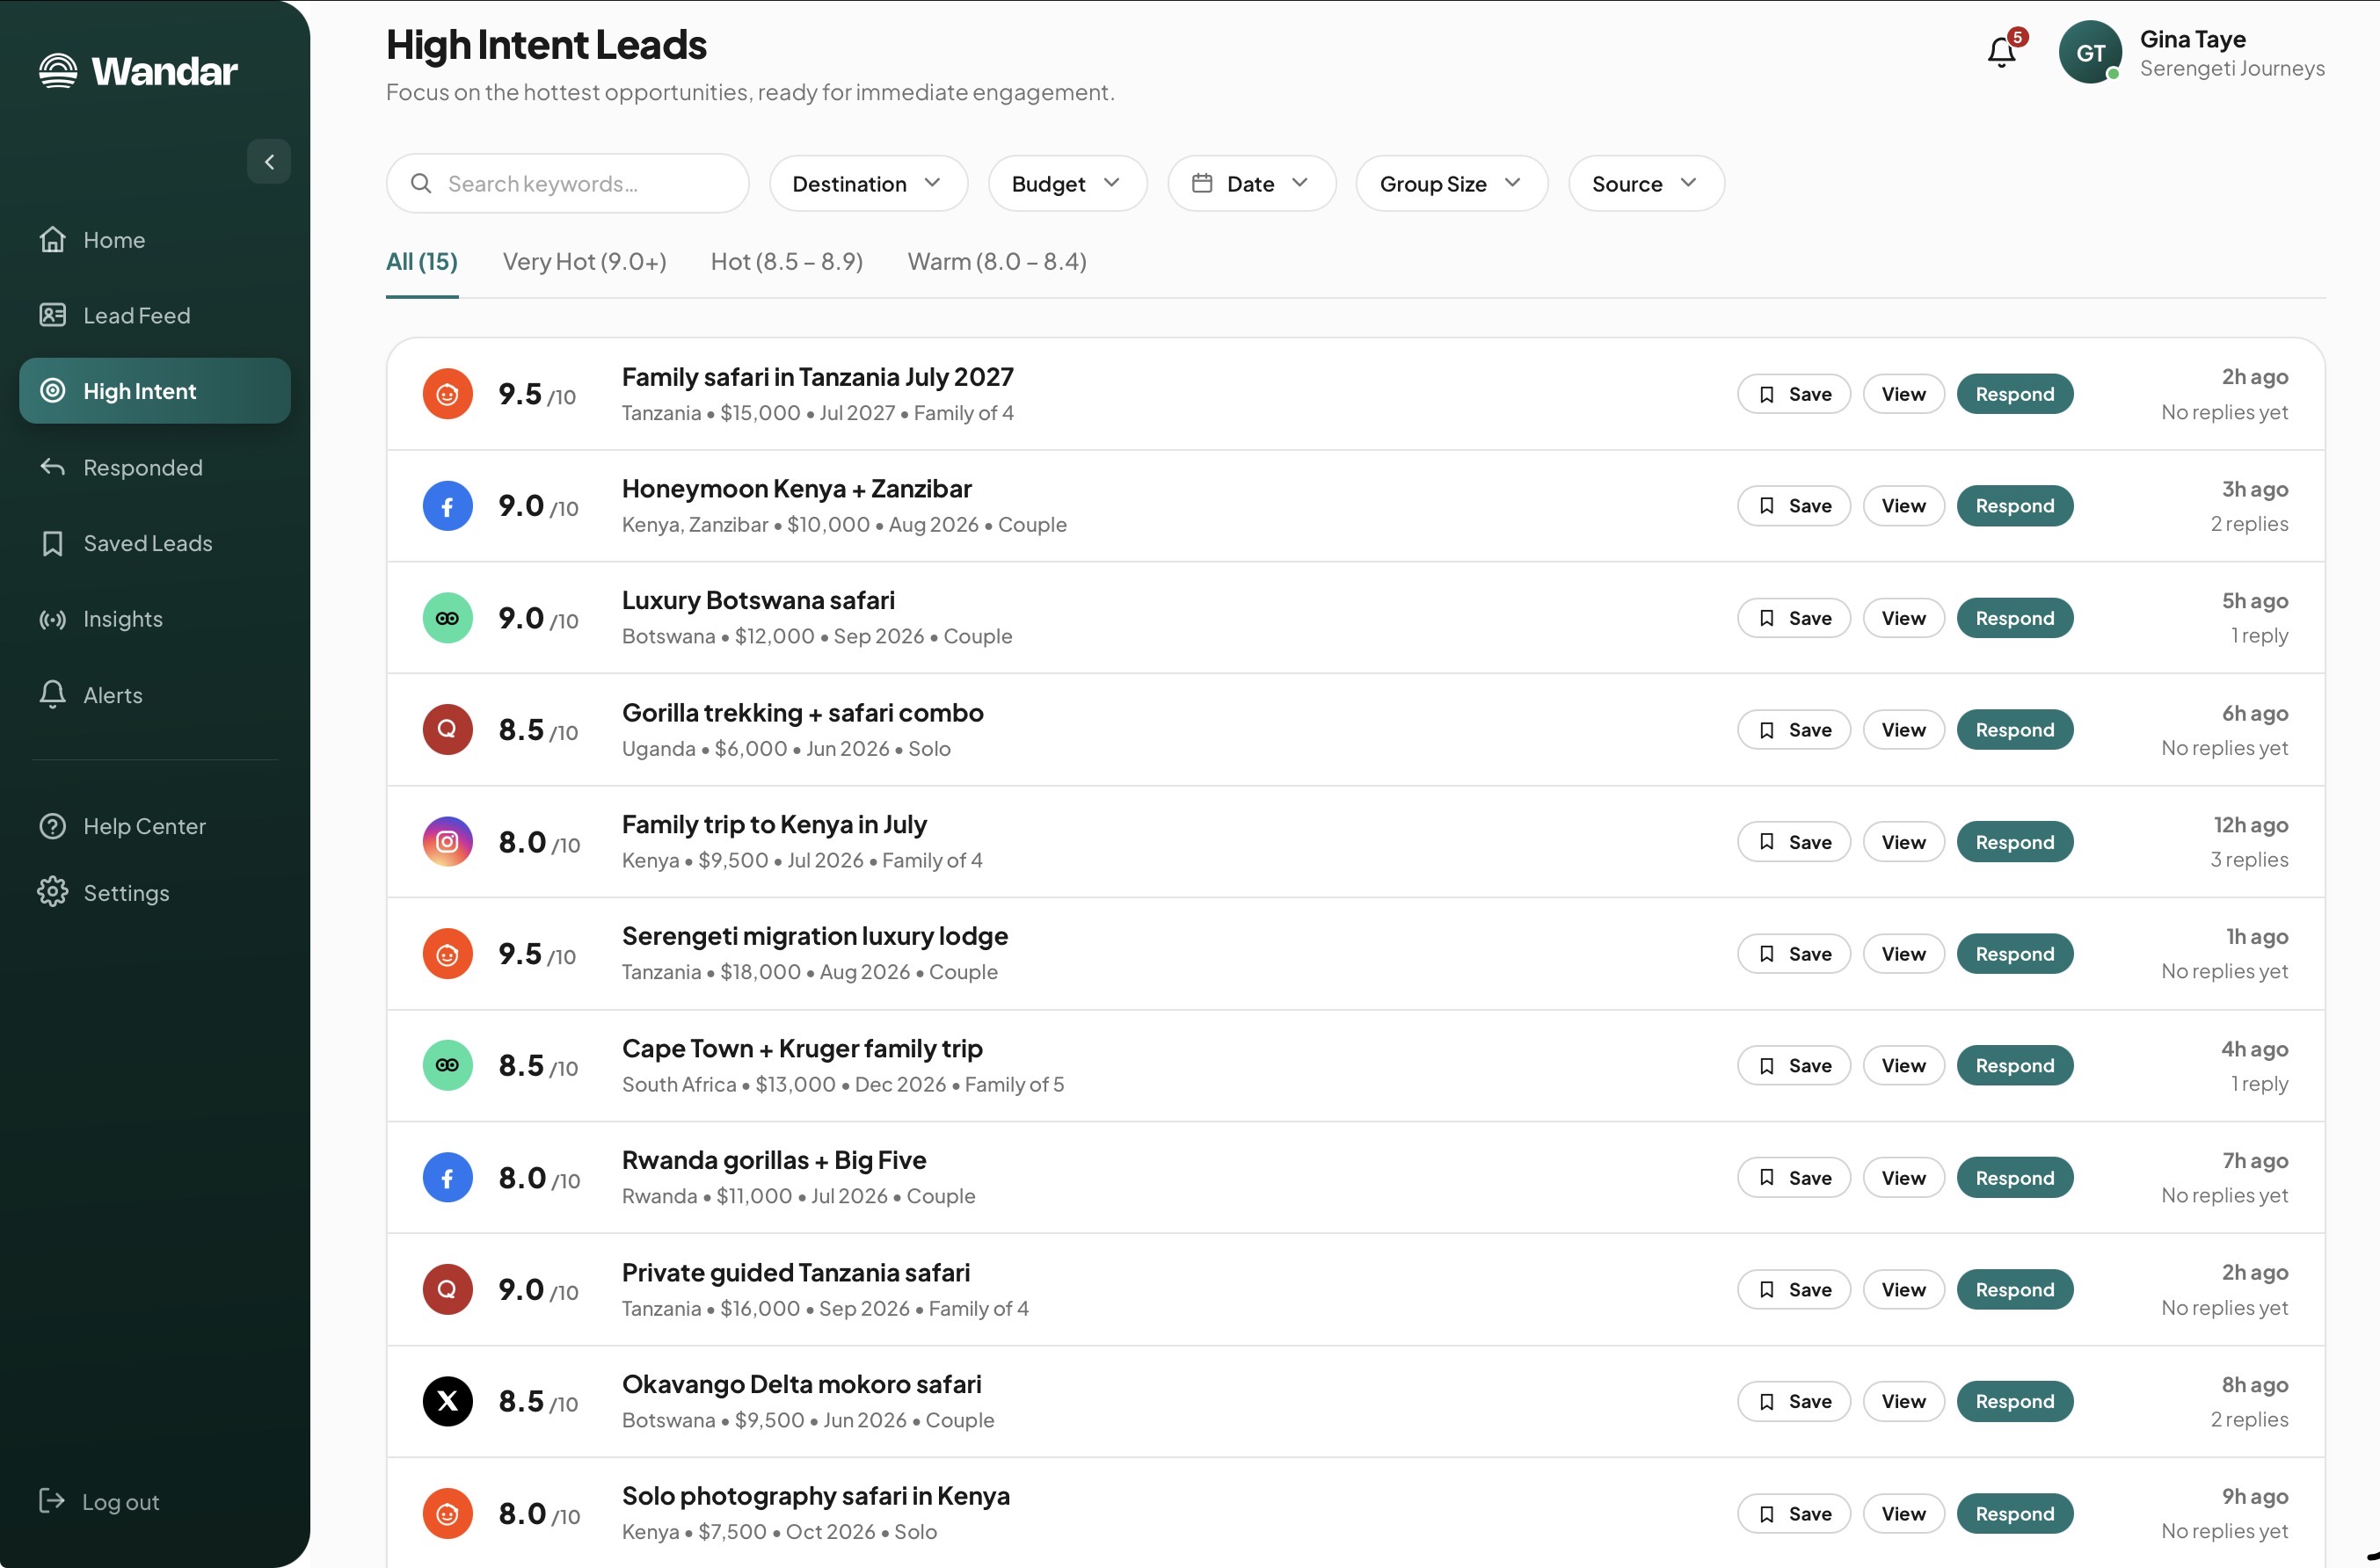
Task: Click the calendar icon in Date filter
Action: [1202, 184]
